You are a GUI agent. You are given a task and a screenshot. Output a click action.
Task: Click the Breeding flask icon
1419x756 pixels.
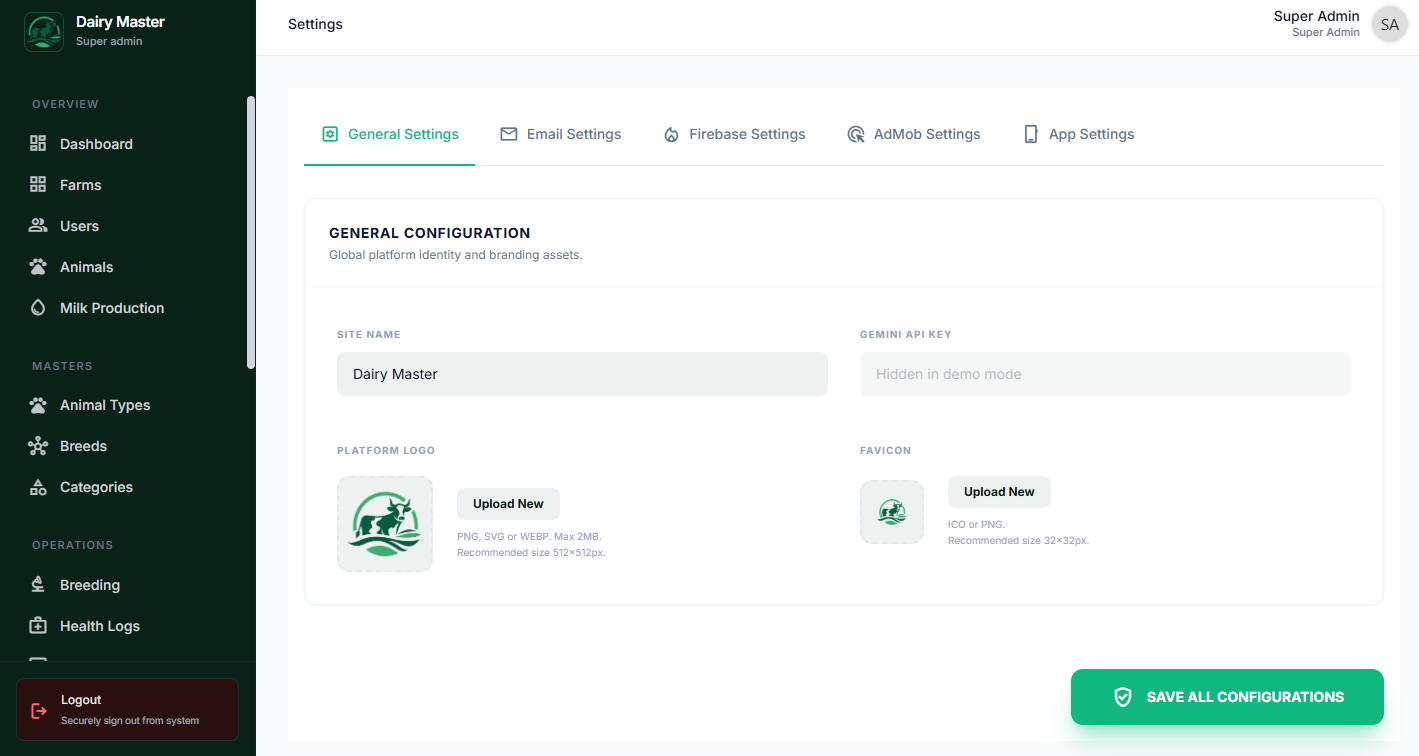tap(38, 584)
